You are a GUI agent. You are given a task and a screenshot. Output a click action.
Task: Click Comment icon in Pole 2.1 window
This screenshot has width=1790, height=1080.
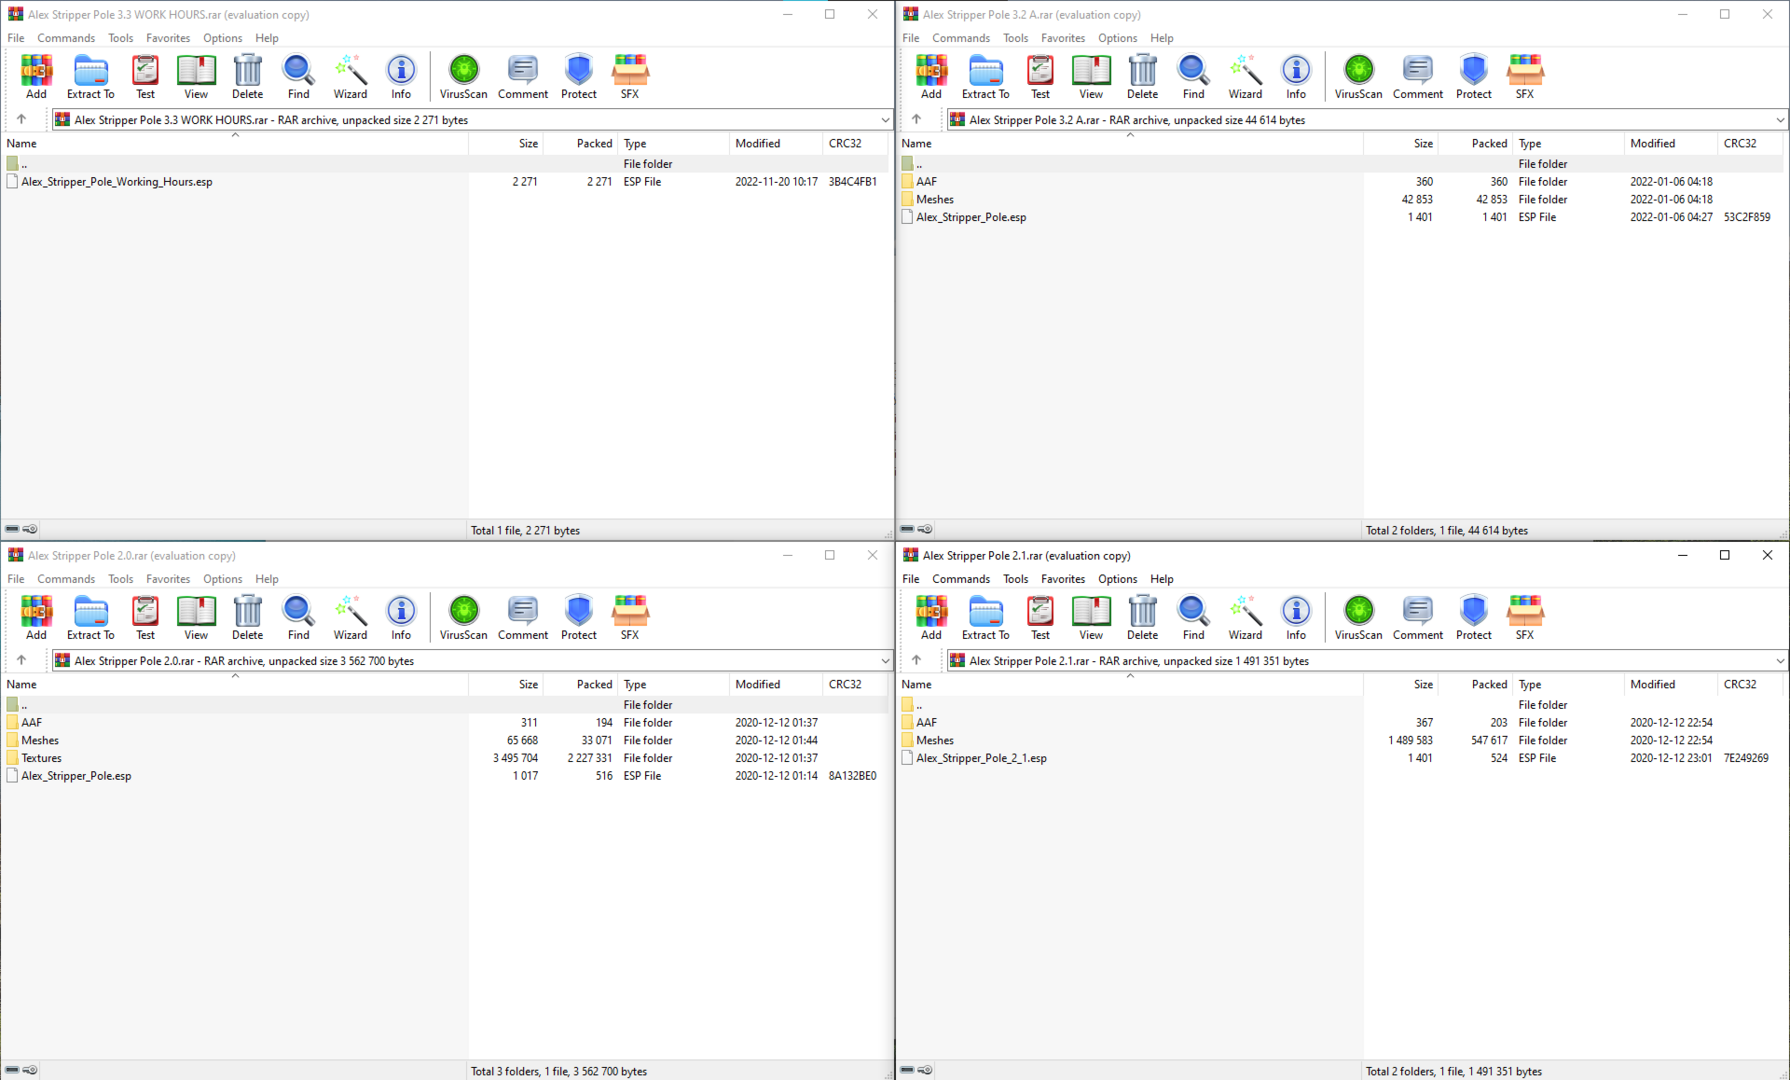click(1417, 618)
